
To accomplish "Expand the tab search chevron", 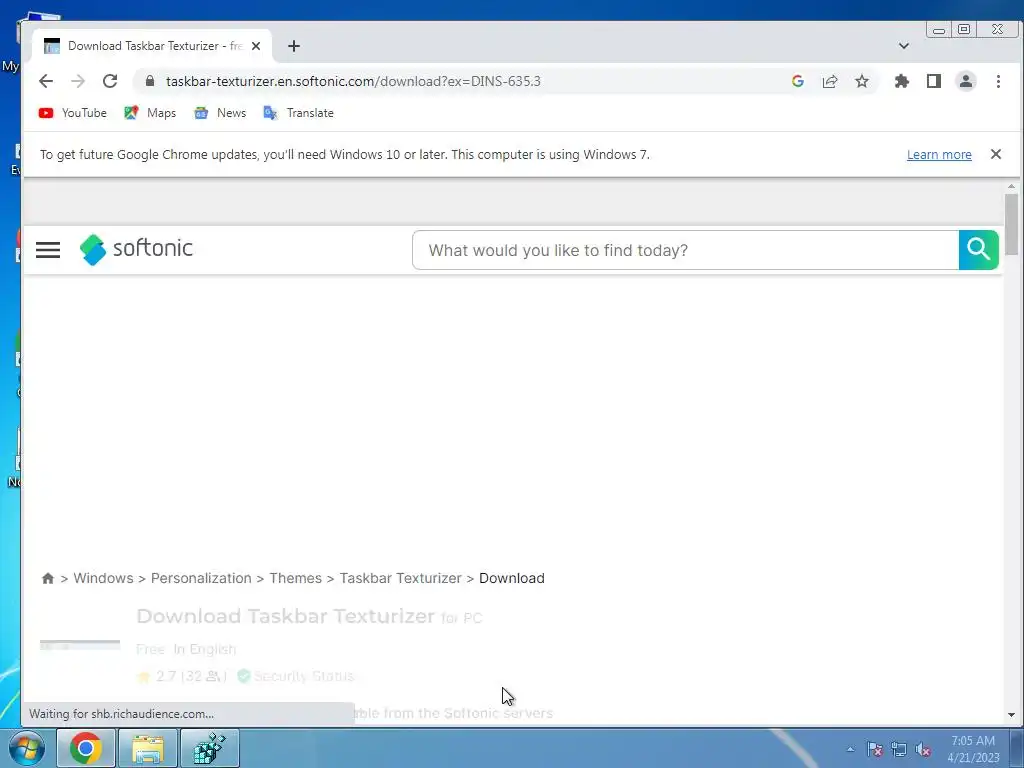I will 904,46.
